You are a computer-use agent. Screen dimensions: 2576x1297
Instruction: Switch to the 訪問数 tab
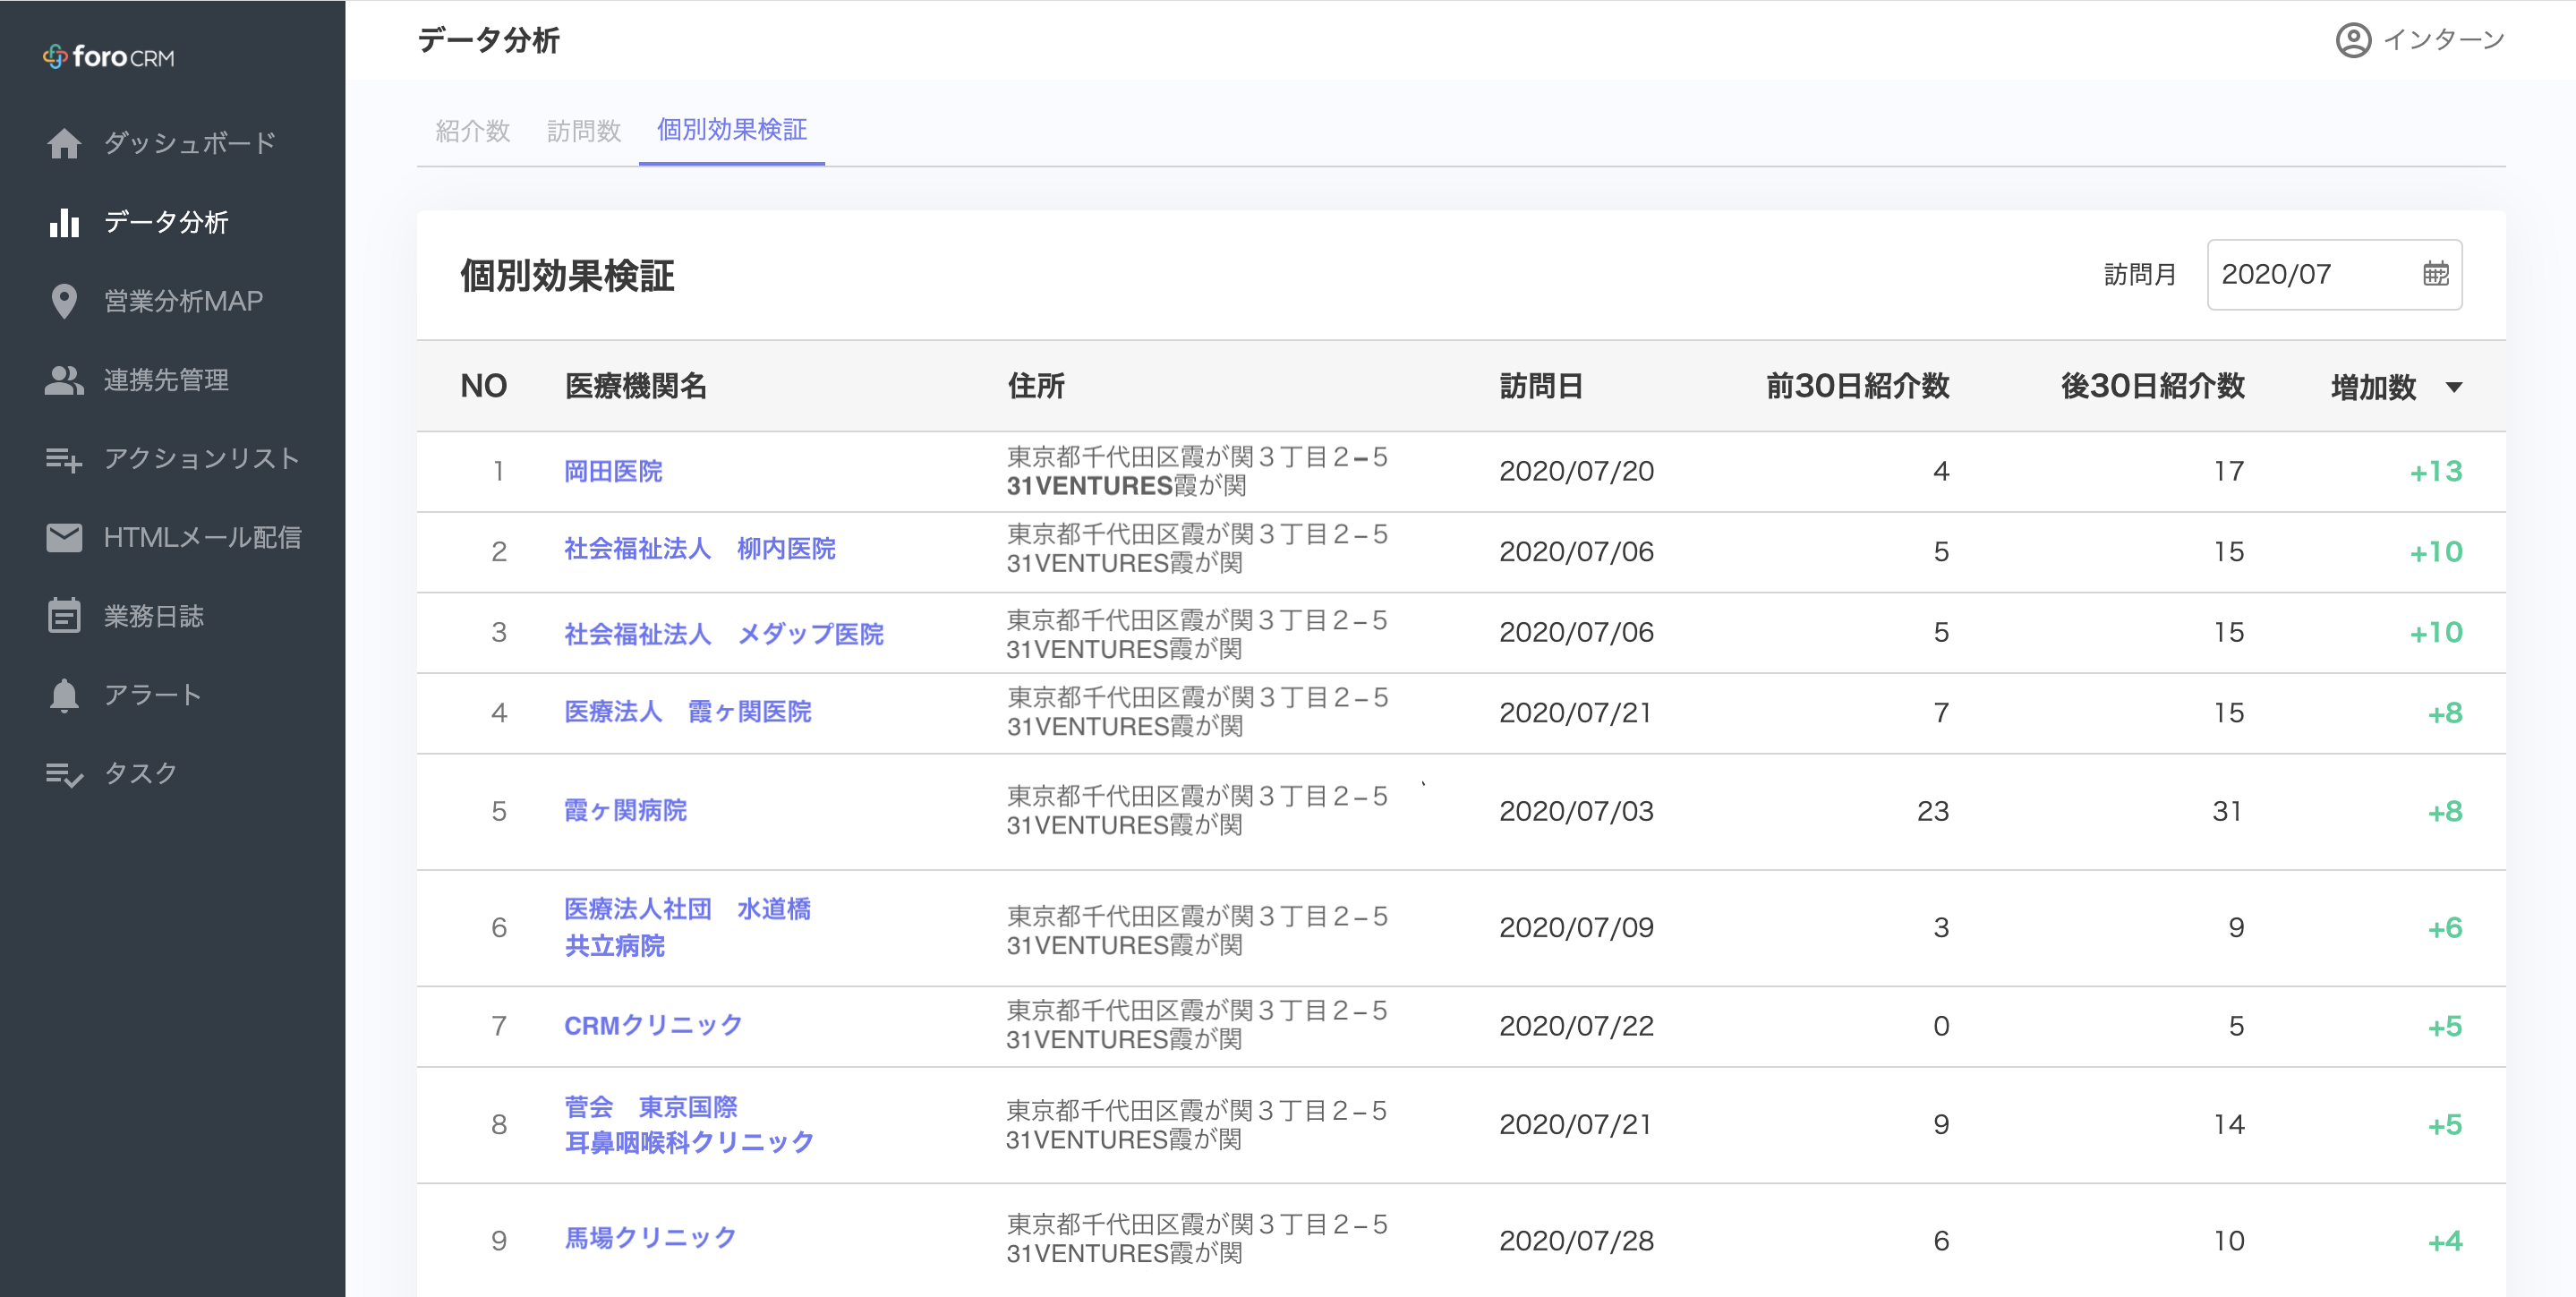tap(584, 130)
